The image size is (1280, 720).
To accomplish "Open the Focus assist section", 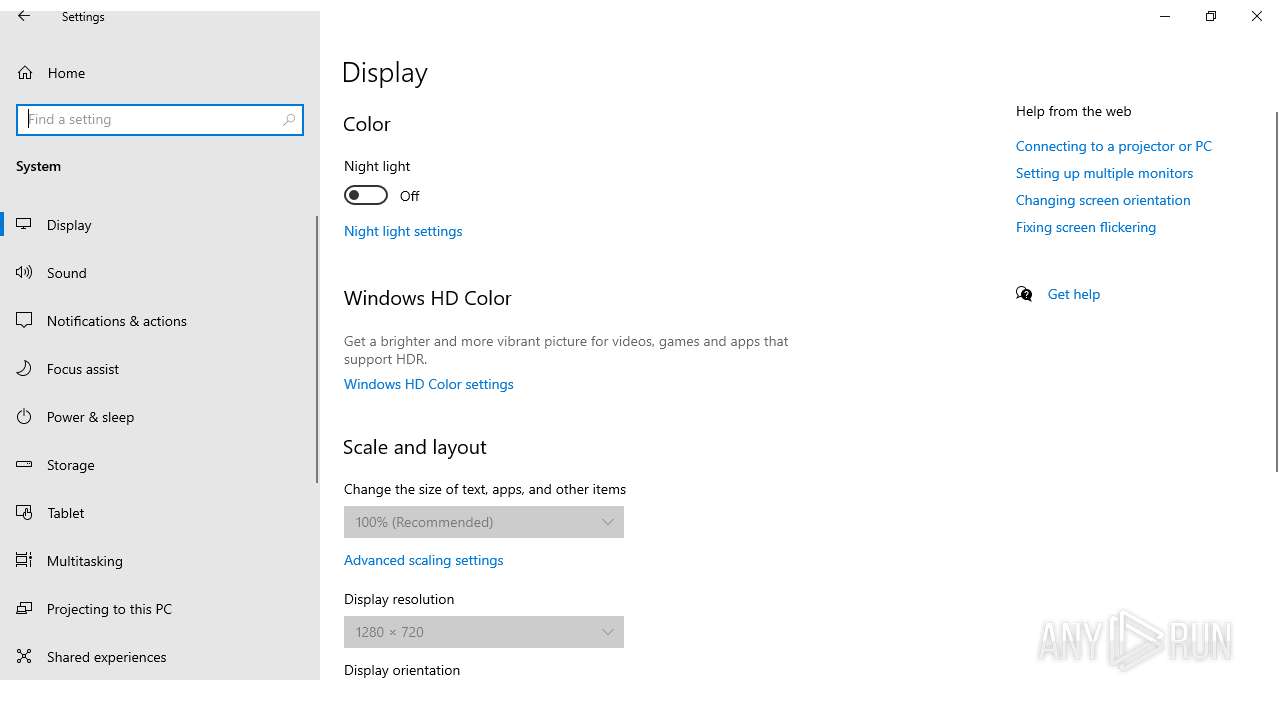I will point(160,369).
